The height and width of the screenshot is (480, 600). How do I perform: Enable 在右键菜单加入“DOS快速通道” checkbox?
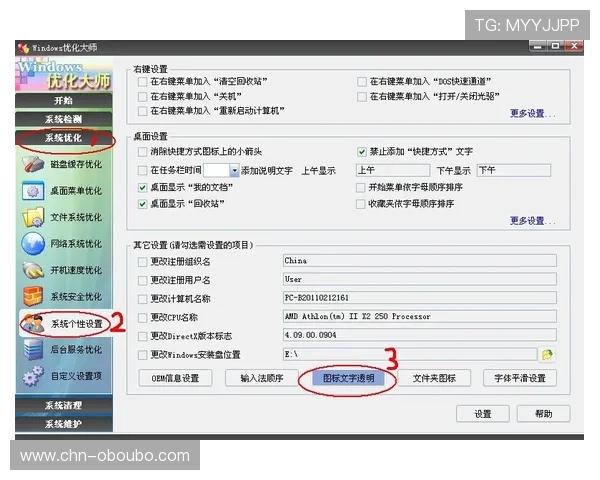tap(362, 82)
